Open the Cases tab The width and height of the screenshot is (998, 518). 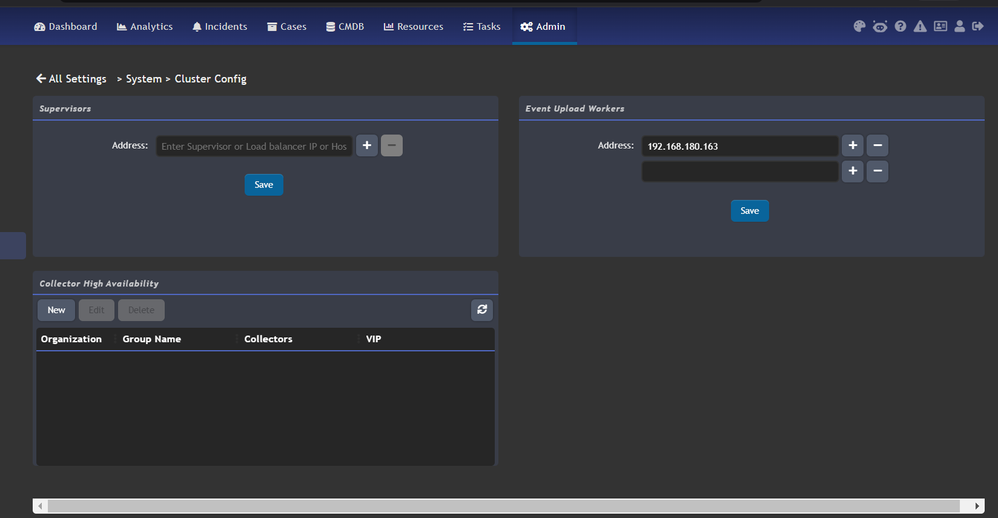pos(286,27)
